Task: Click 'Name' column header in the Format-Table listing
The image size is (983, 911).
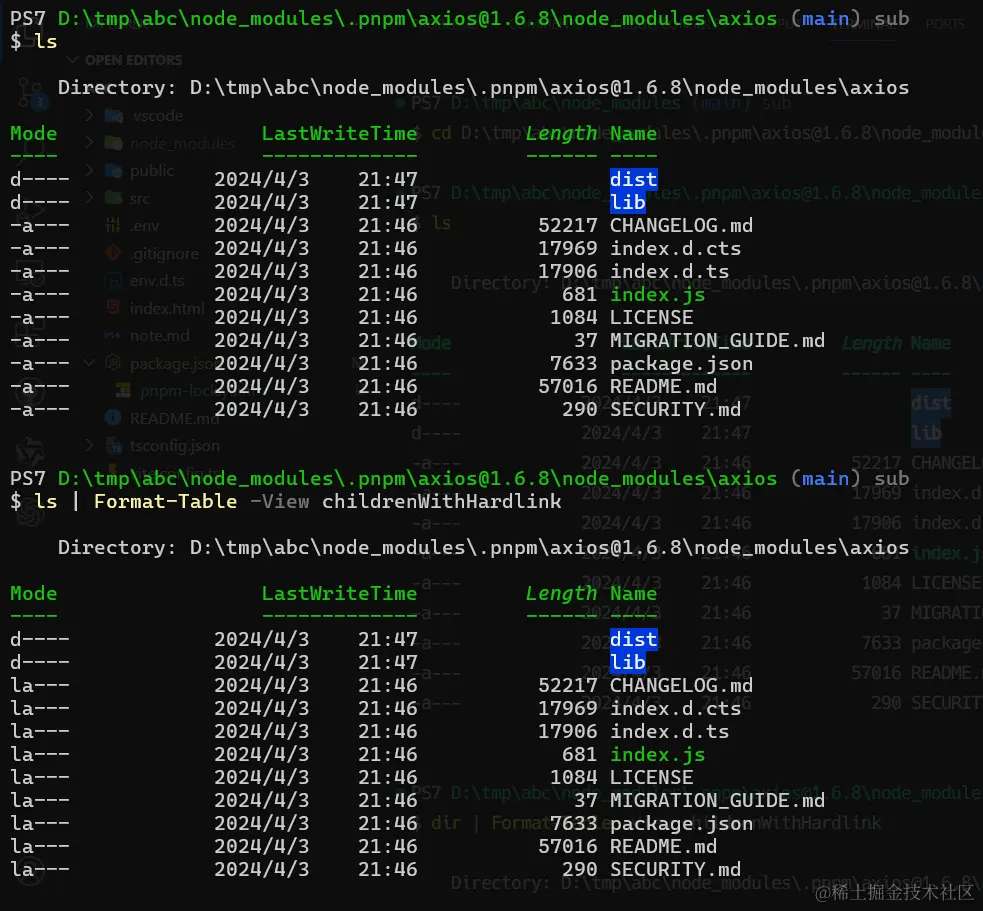Action: (633, 593)
